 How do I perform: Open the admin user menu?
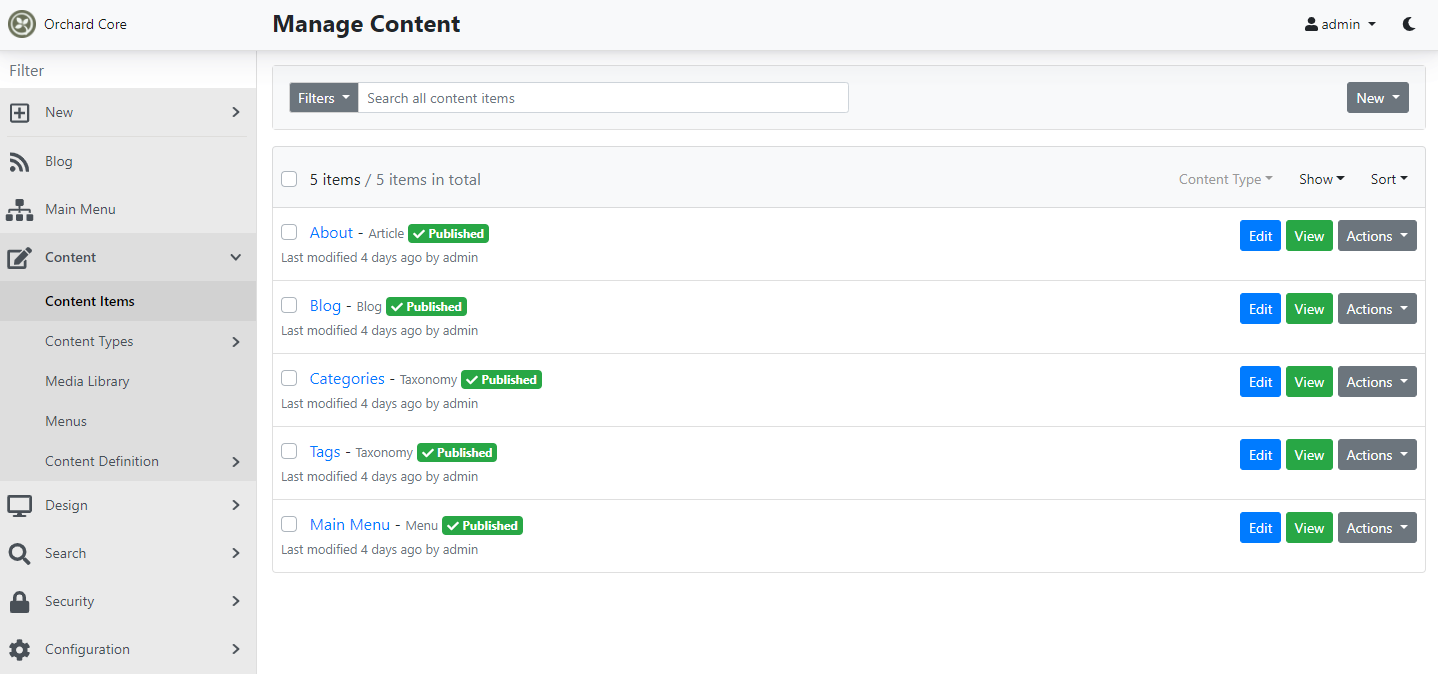(x=1341, y=24)
